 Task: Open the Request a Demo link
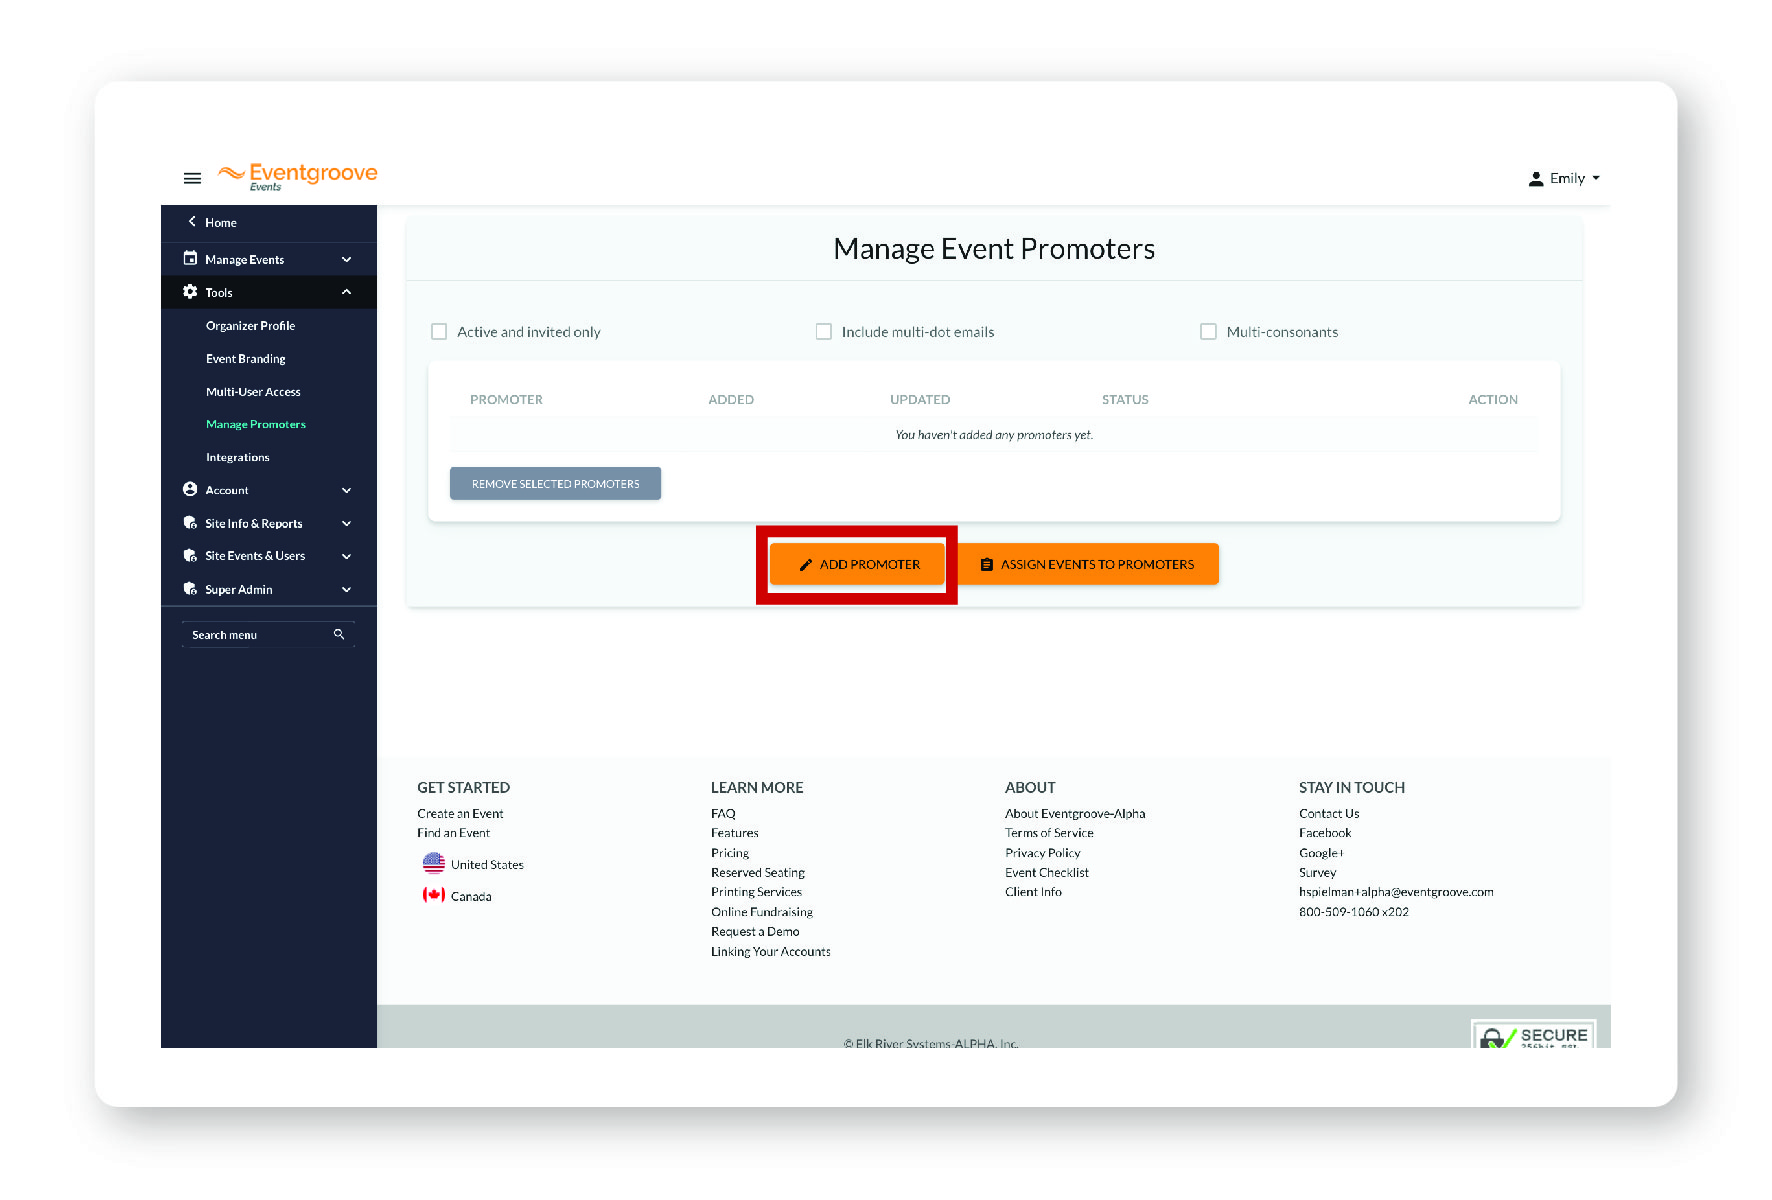click(x=755, y=932)
